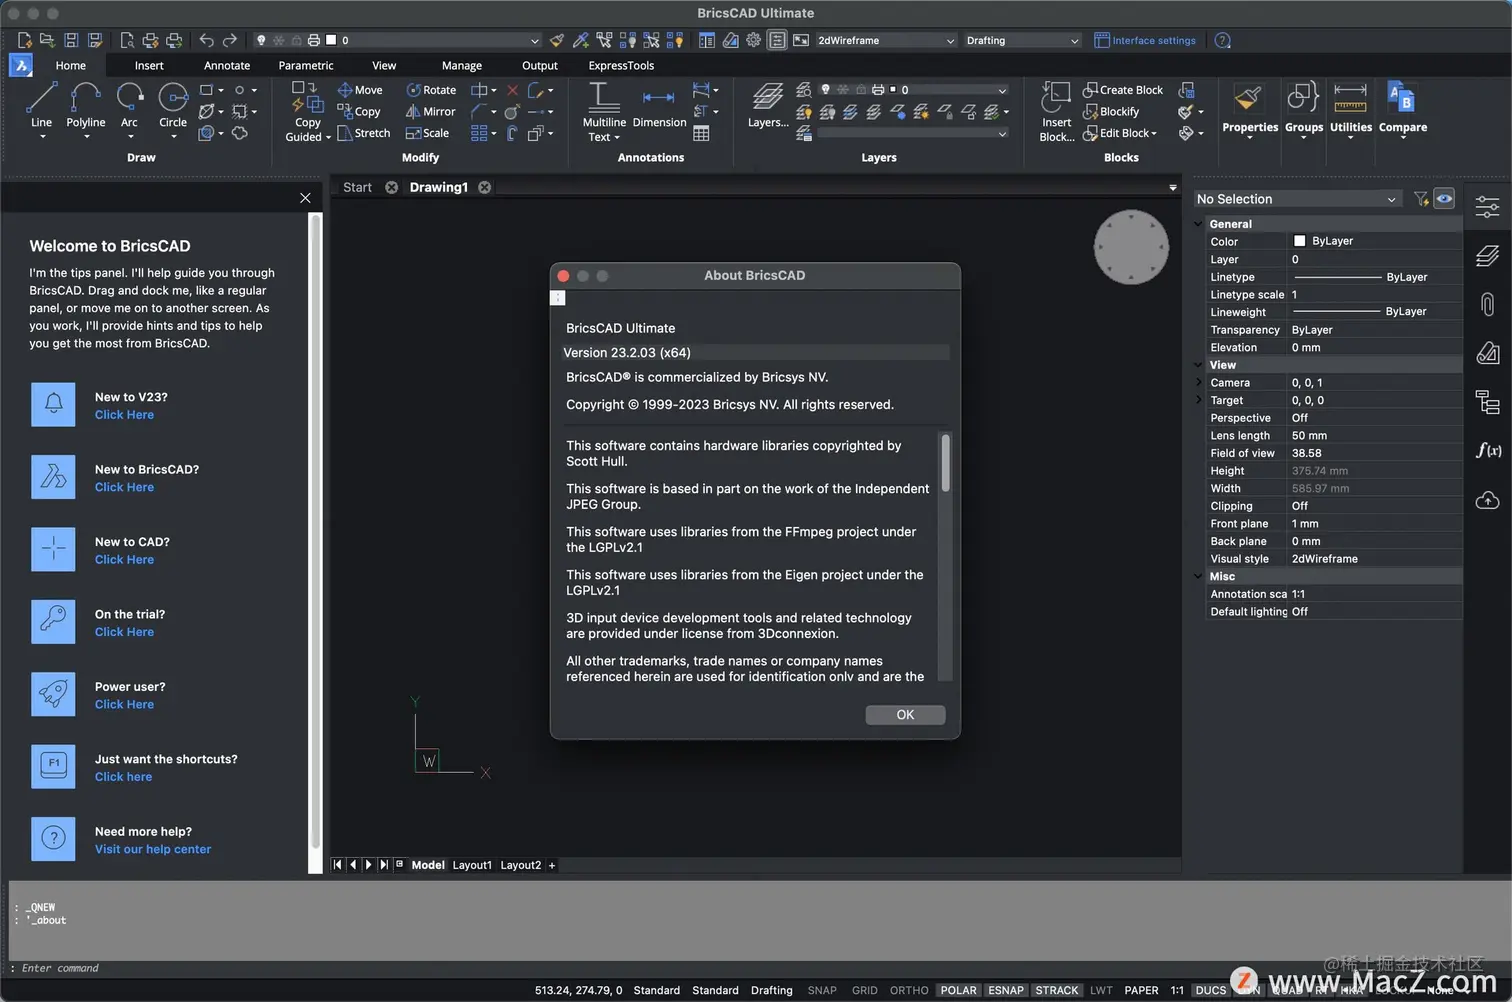The width and height of the screenshot is (1512, 1002).
Task: Choose the Arc tool
Action: point(129,105)
